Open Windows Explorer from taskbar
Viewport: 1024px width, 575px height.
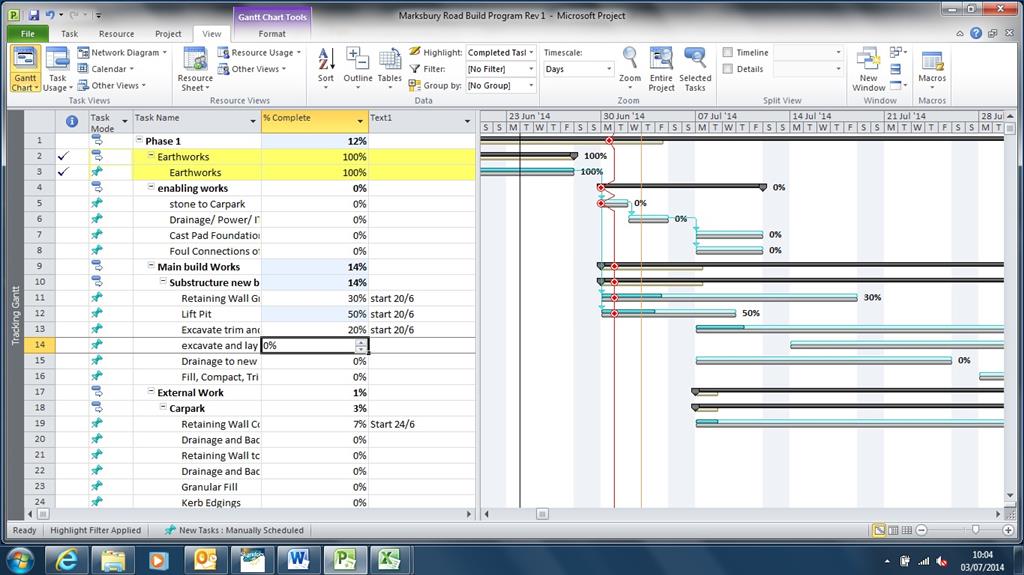112,560
